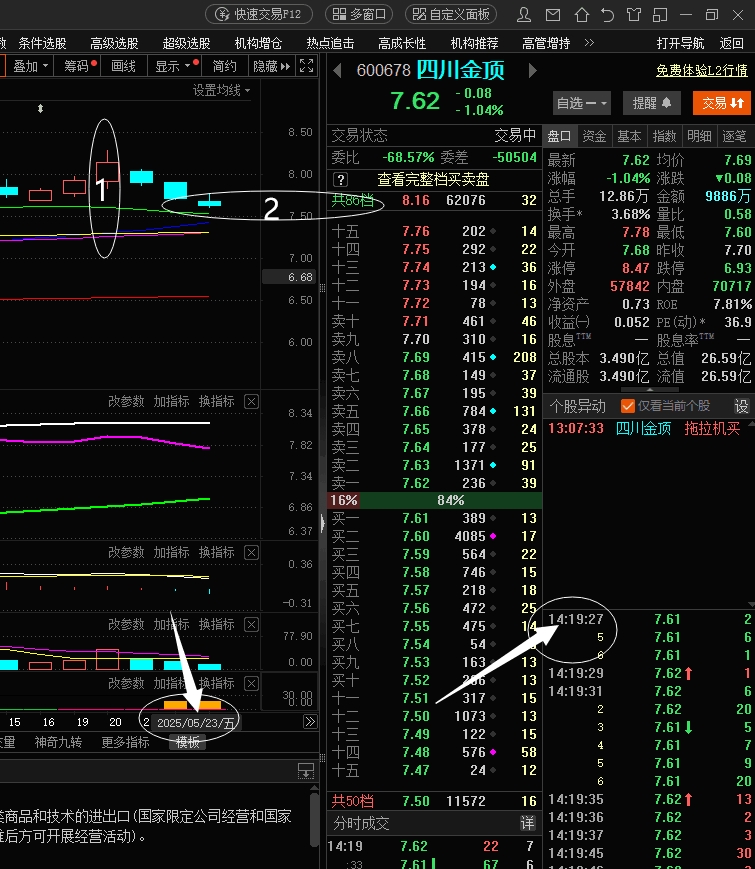Open 条件选股 menu
This screenshot has height=869, width=755.
point(42,43)
